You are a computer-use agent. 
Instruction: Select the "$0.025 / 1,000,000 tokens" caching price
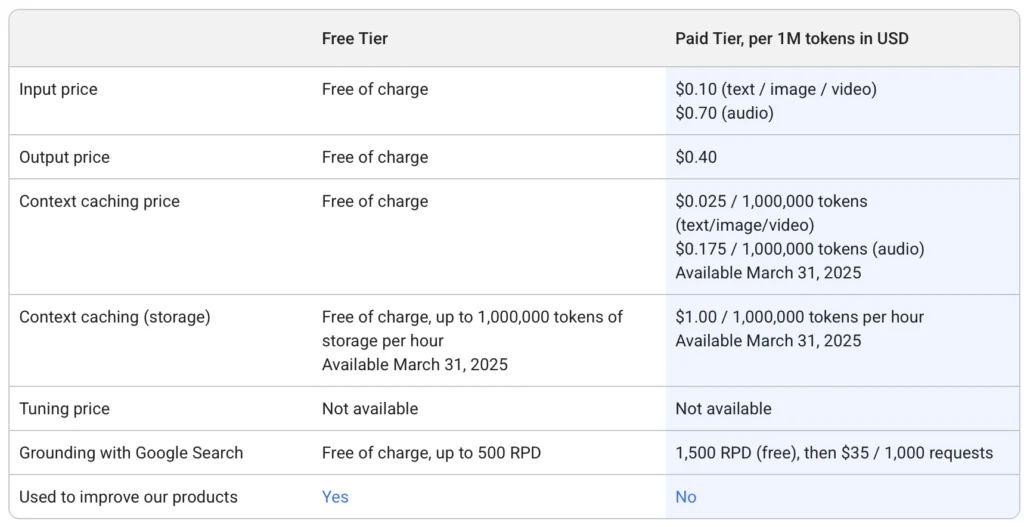771,201
